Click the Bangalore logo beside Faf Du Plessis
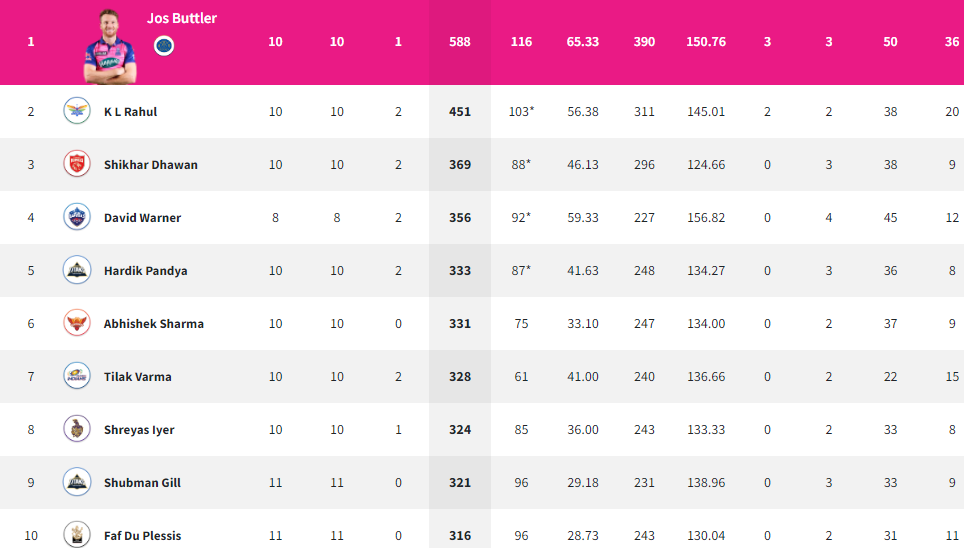Screen dimensions: 964x548 click(x=77, y=534)
